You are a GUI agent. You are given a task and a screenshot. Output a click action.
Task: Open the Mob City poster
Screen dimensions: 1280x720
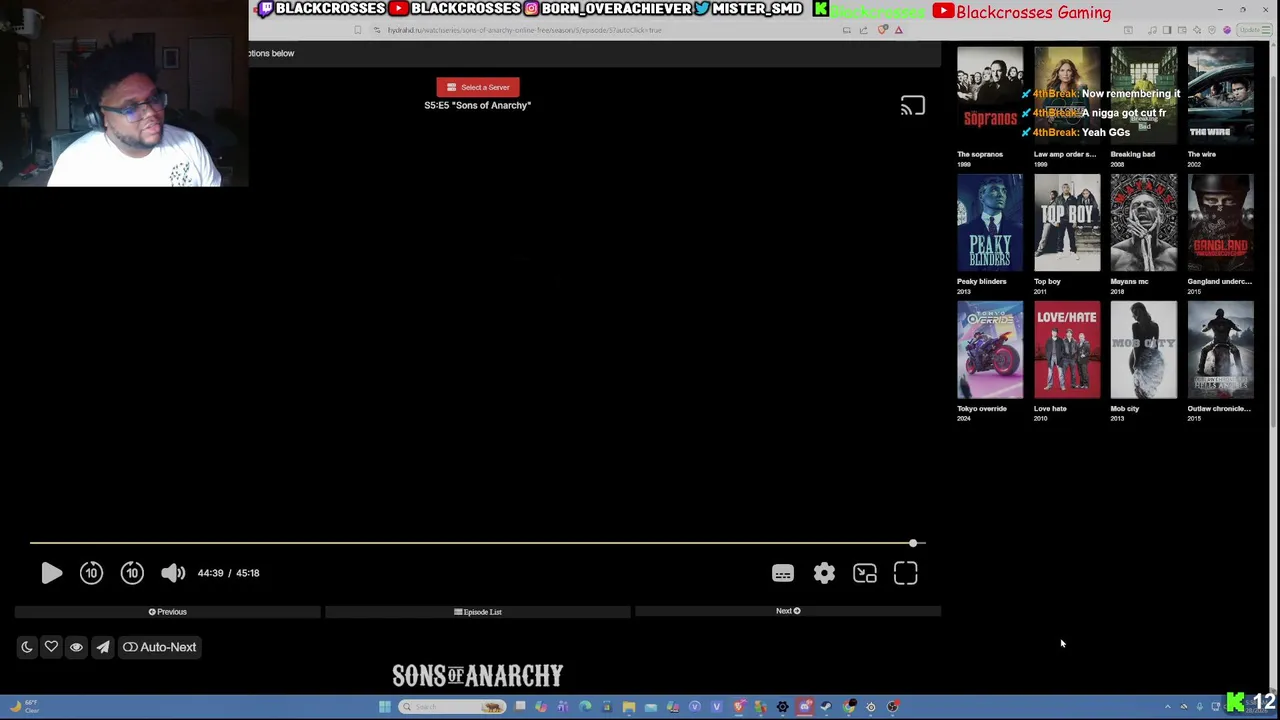tap(1144, 350)
